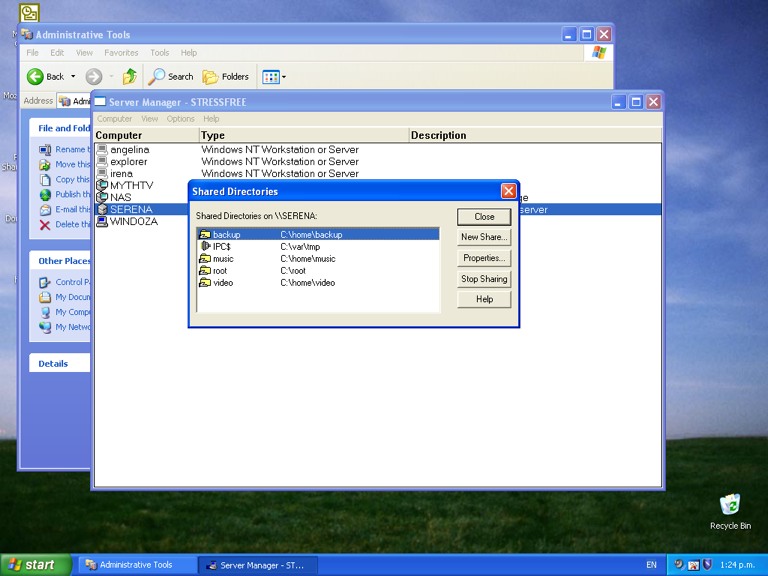
Task: Open the Back button history dropdown arrow
Action: point(73,76)
